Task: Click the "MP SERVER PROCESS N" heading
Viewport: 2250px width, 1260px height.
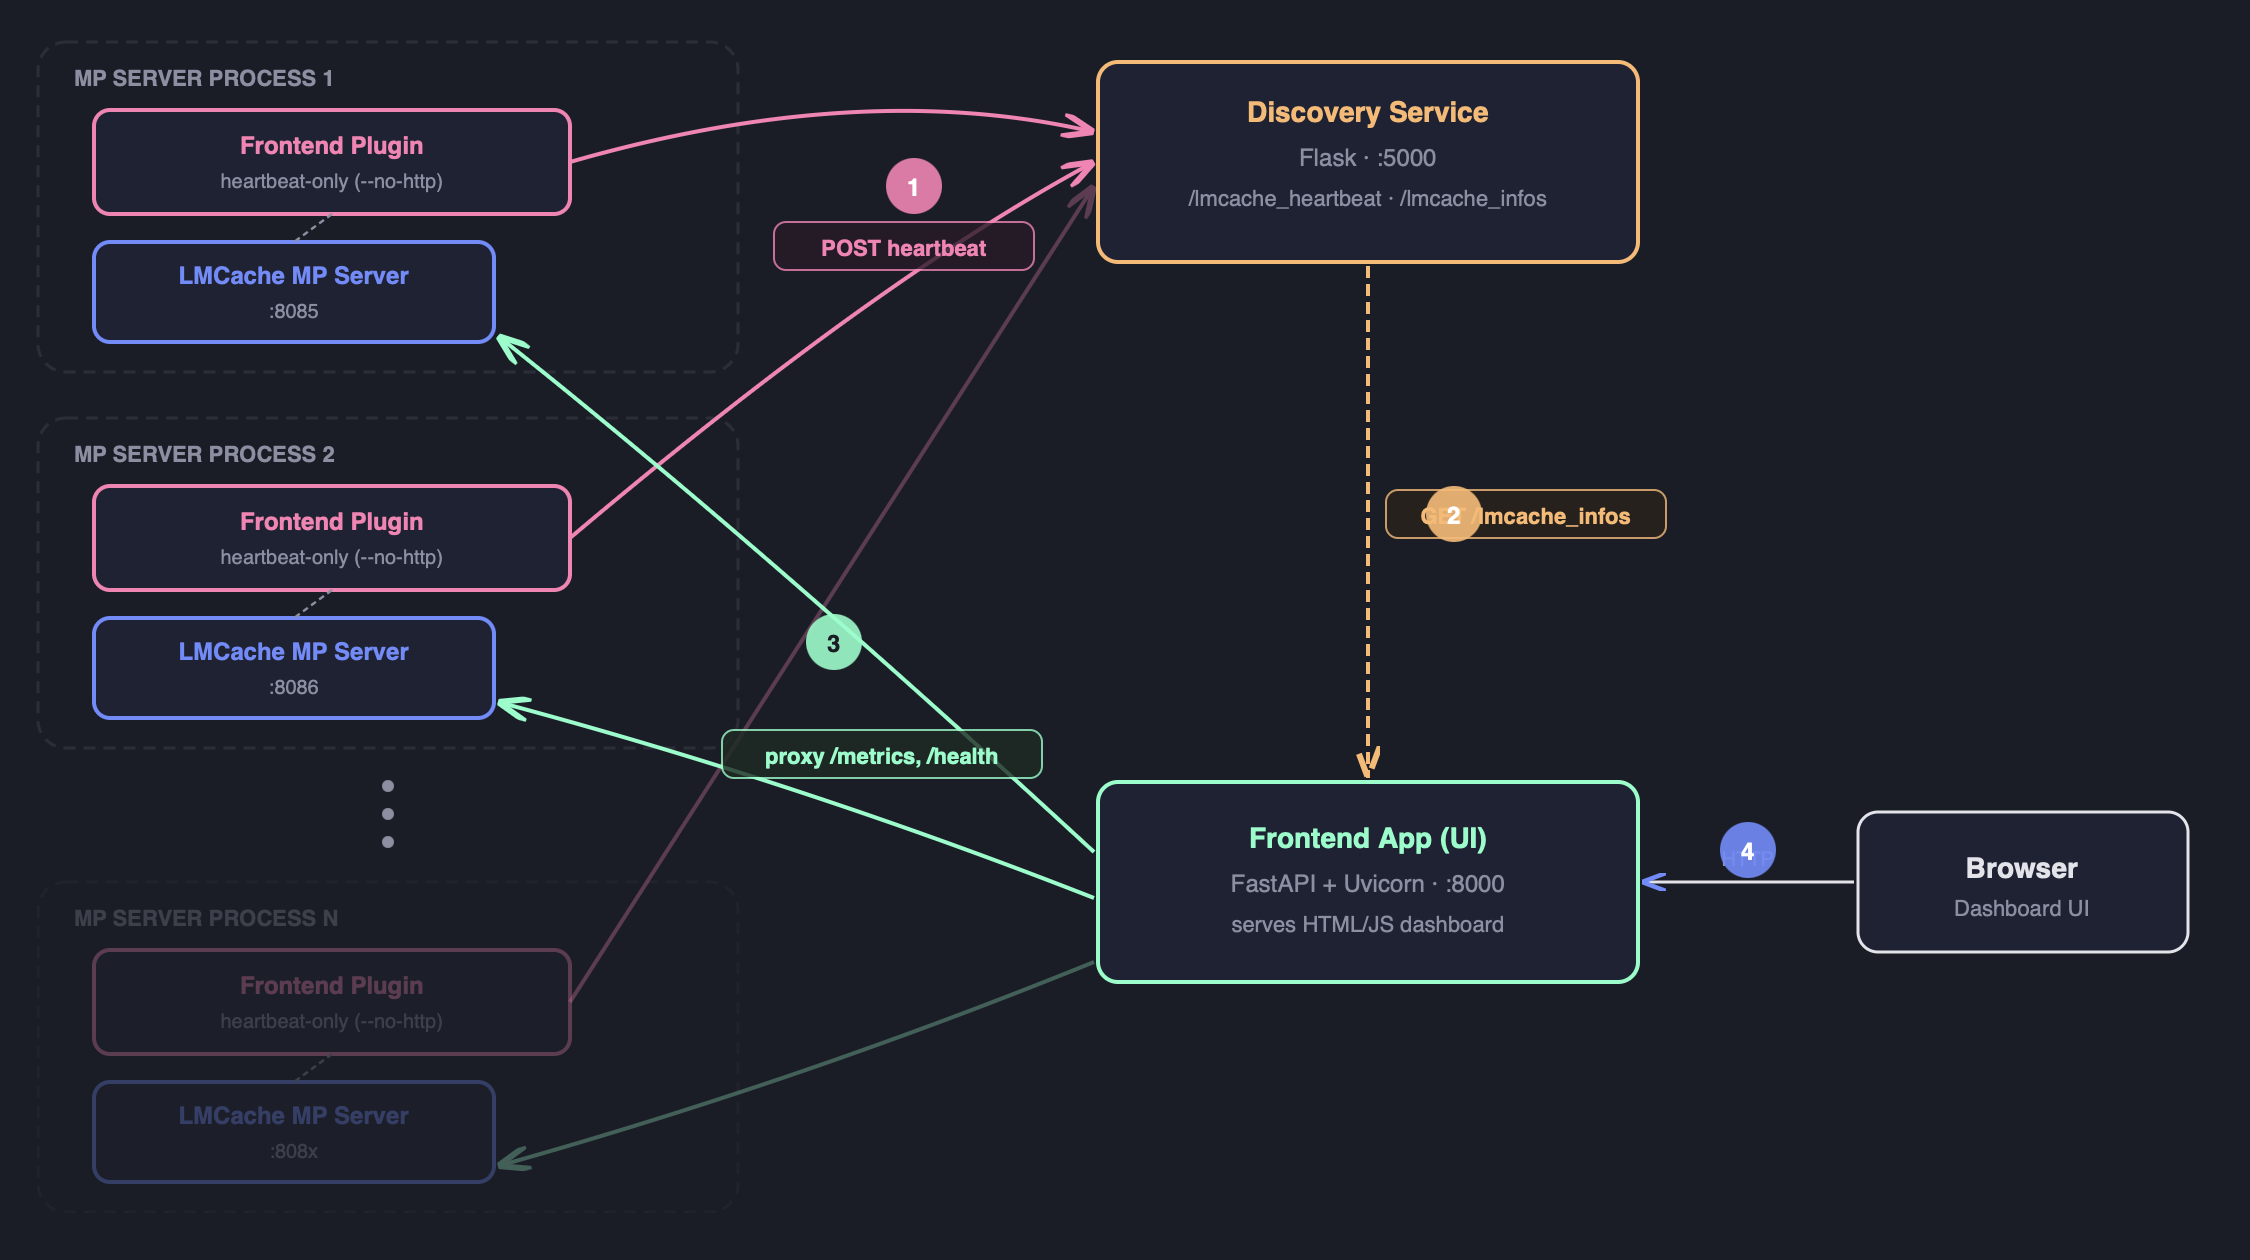Action: (x=206, y=918)
